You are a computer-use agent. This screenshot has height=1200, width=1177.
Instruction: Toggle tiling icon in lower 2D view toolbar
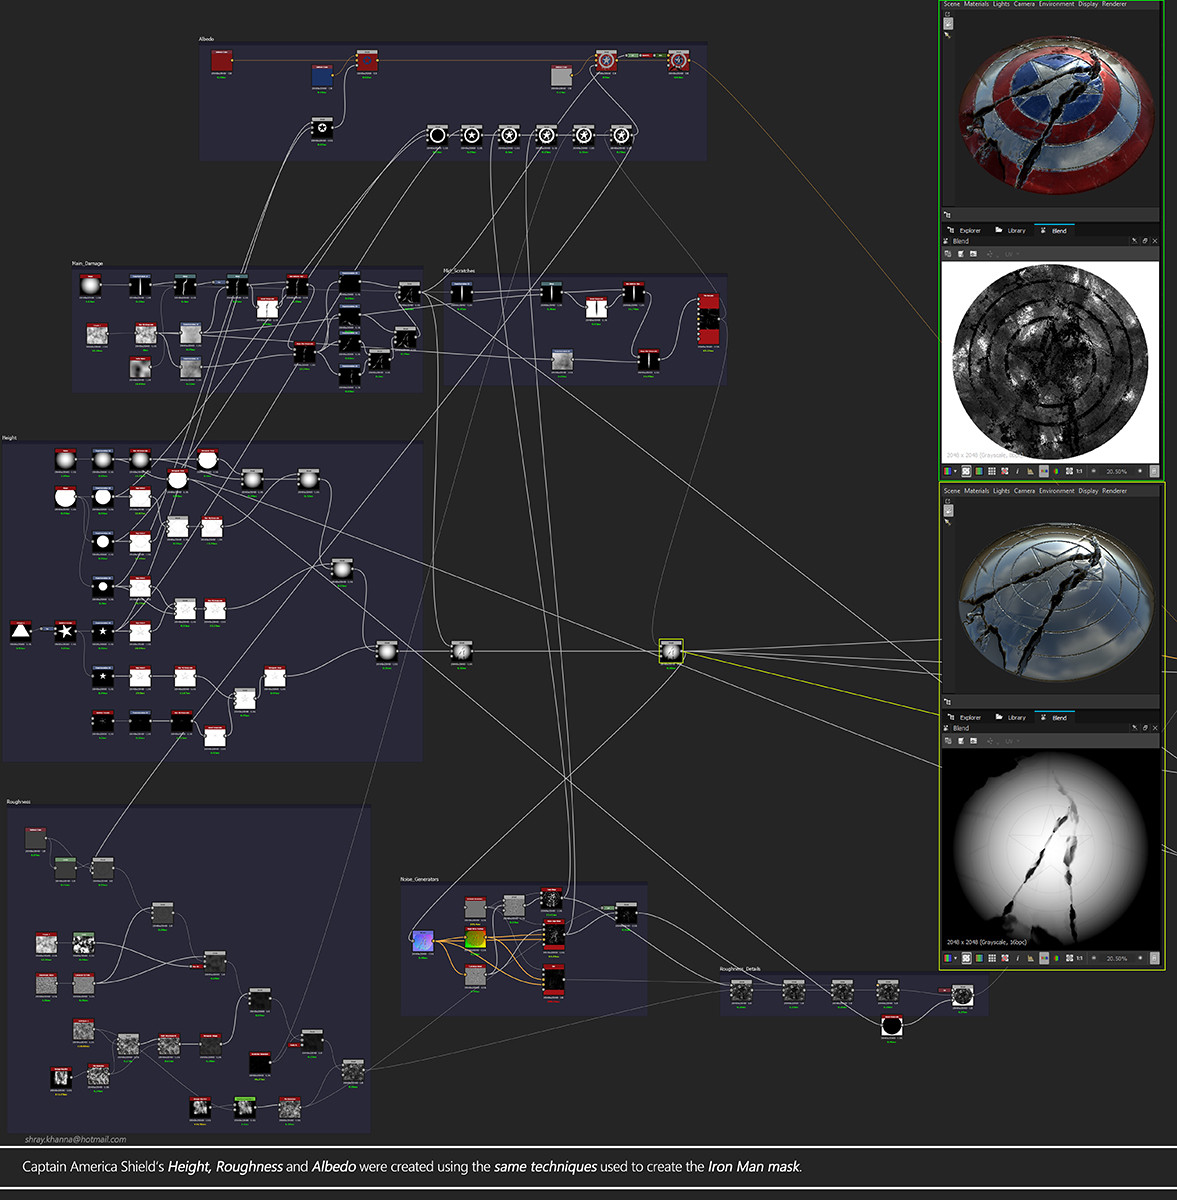click(x=966, y=958)
